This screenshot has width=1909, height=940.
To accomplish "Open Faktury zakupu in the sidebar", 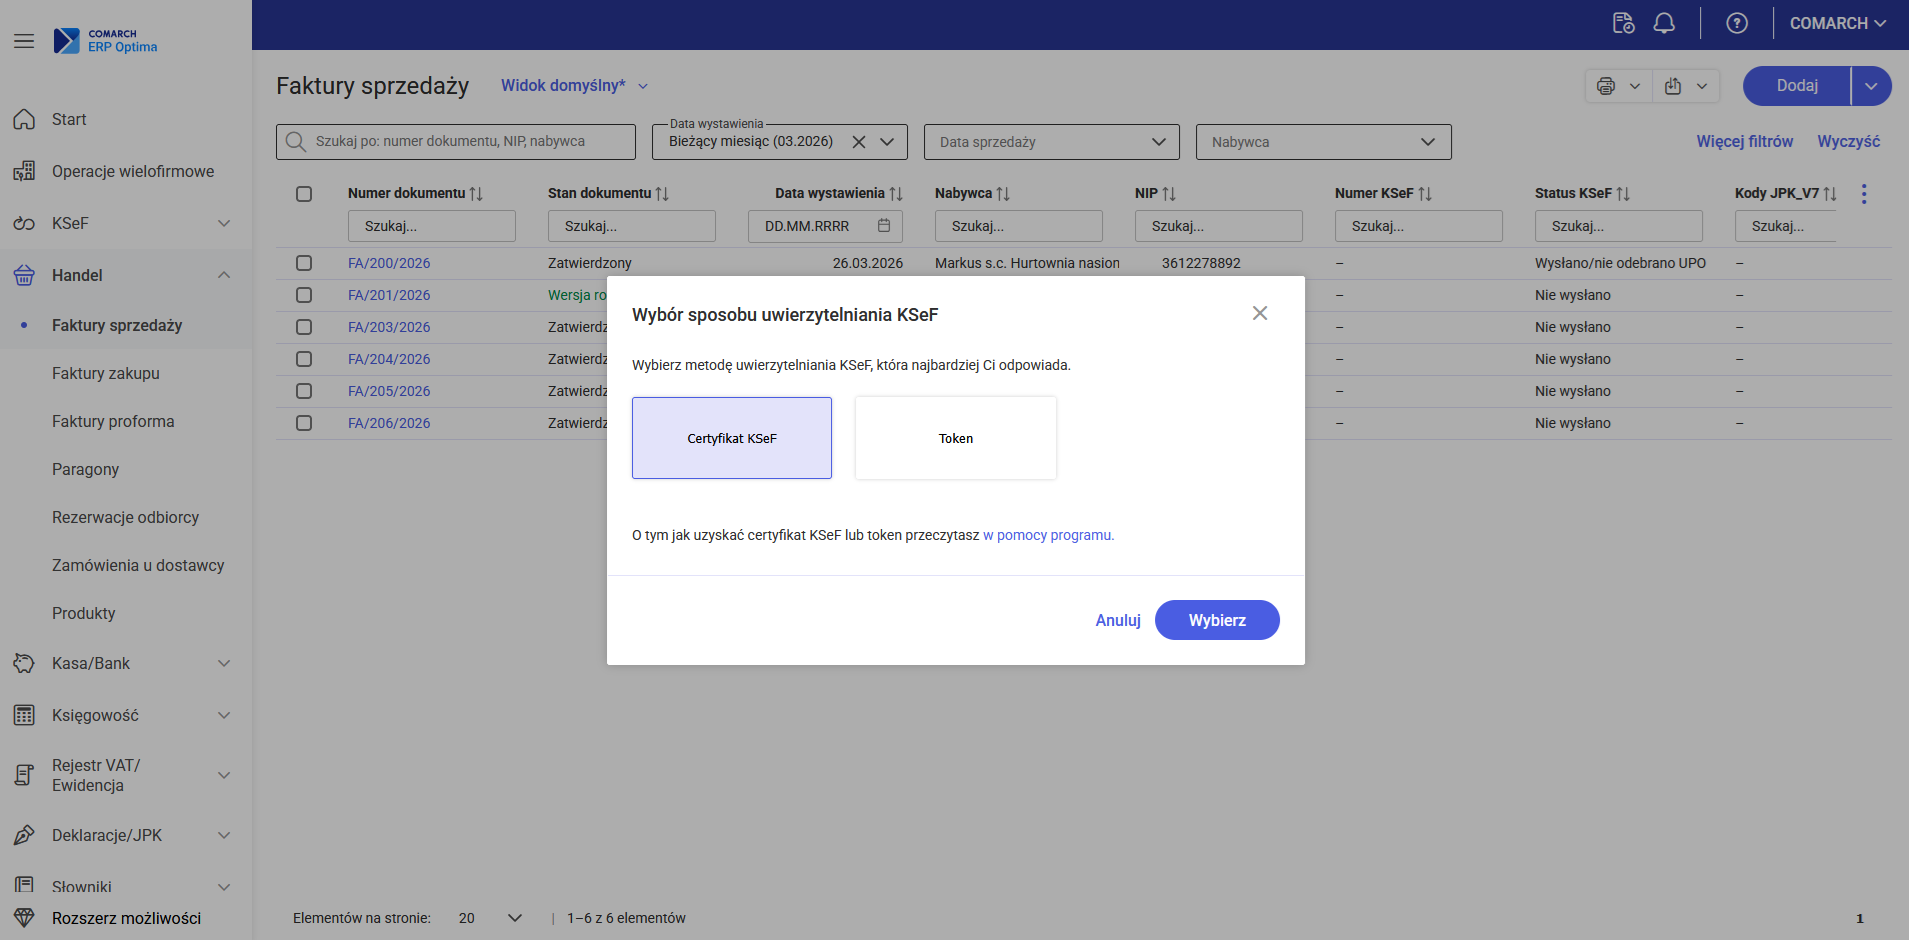I will pos(106,373).
